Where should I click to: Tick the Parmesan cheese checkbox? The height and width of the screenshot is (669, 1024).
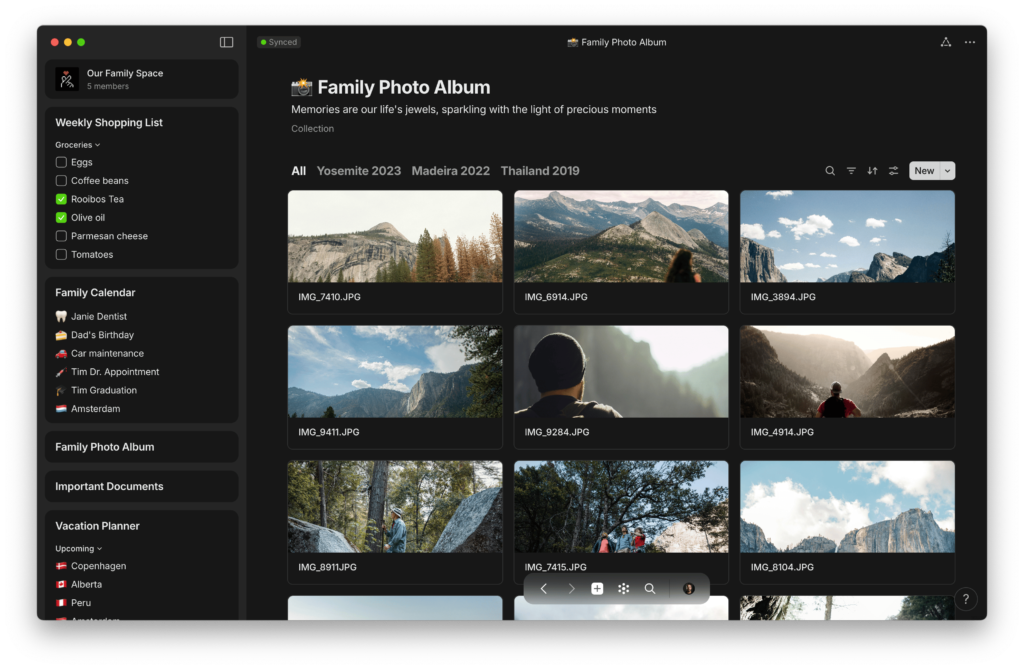61,236
